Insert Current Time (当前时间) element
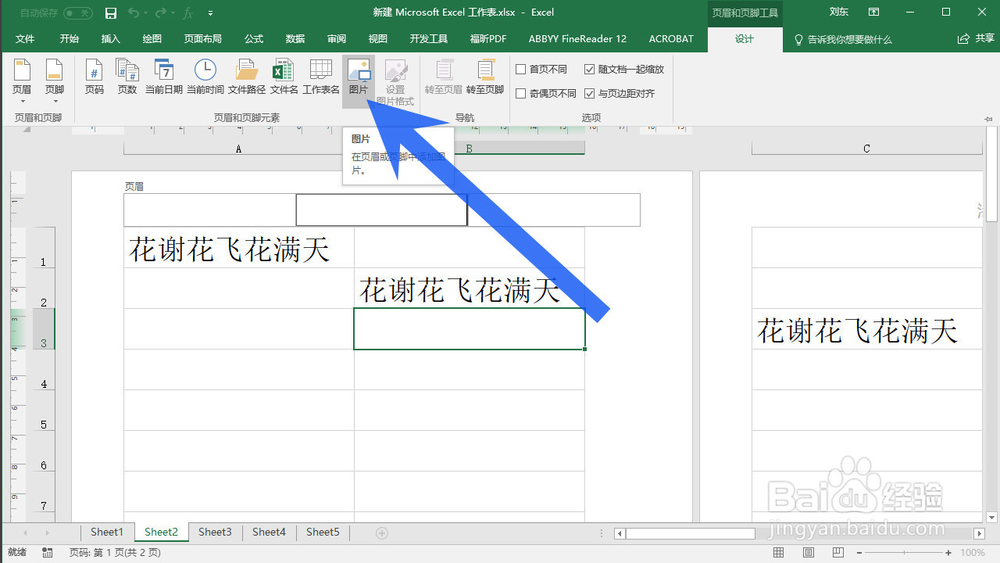1000x563 pixels. (x=205, y=77)
